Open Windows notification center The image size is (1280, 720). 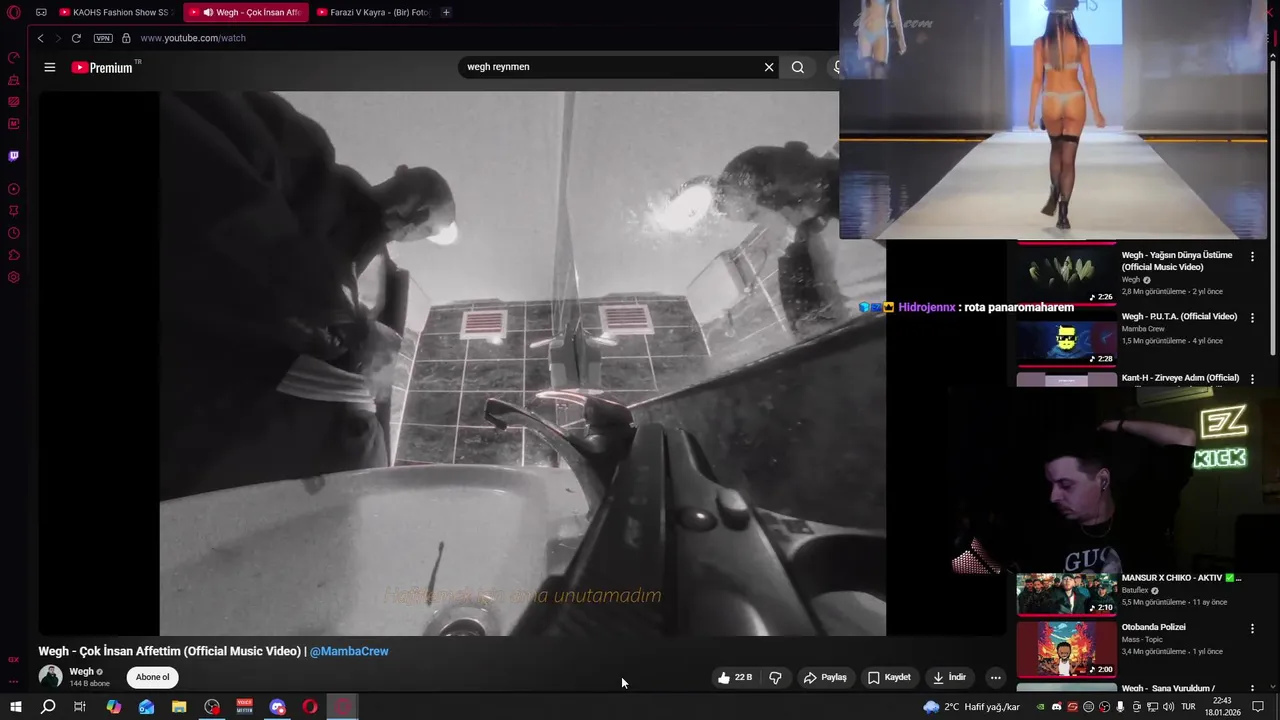pyautogui.click(x=1258, y=707)
